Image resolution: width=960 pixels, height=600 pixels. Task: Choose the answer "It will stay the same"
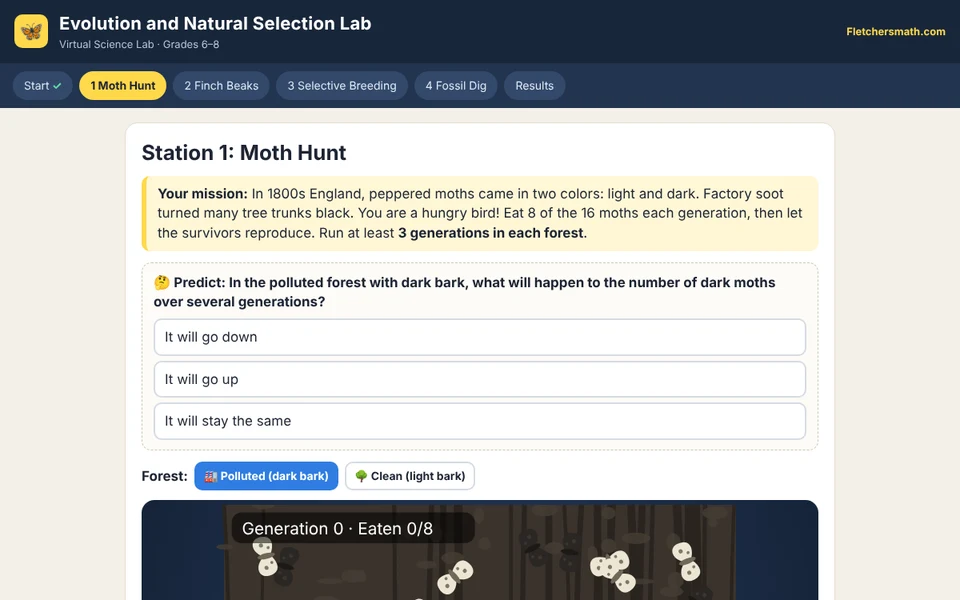pyautogui.click(x=479, y=421)
